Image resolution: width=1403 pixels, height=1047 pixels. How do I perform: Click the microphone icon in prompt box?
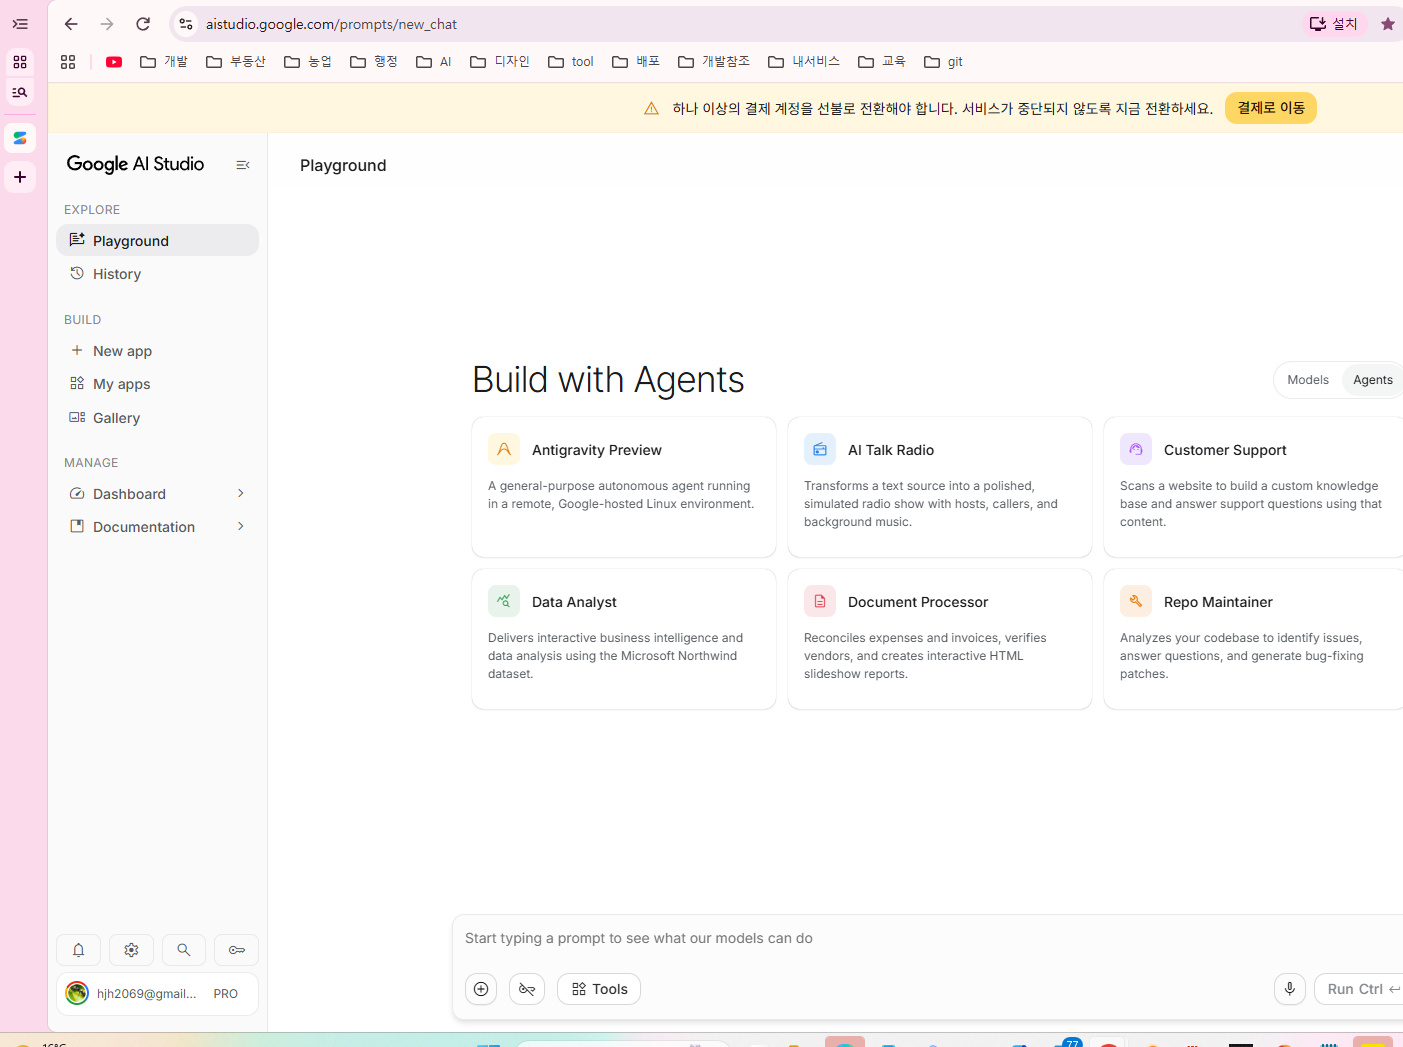coord(1290,989)
